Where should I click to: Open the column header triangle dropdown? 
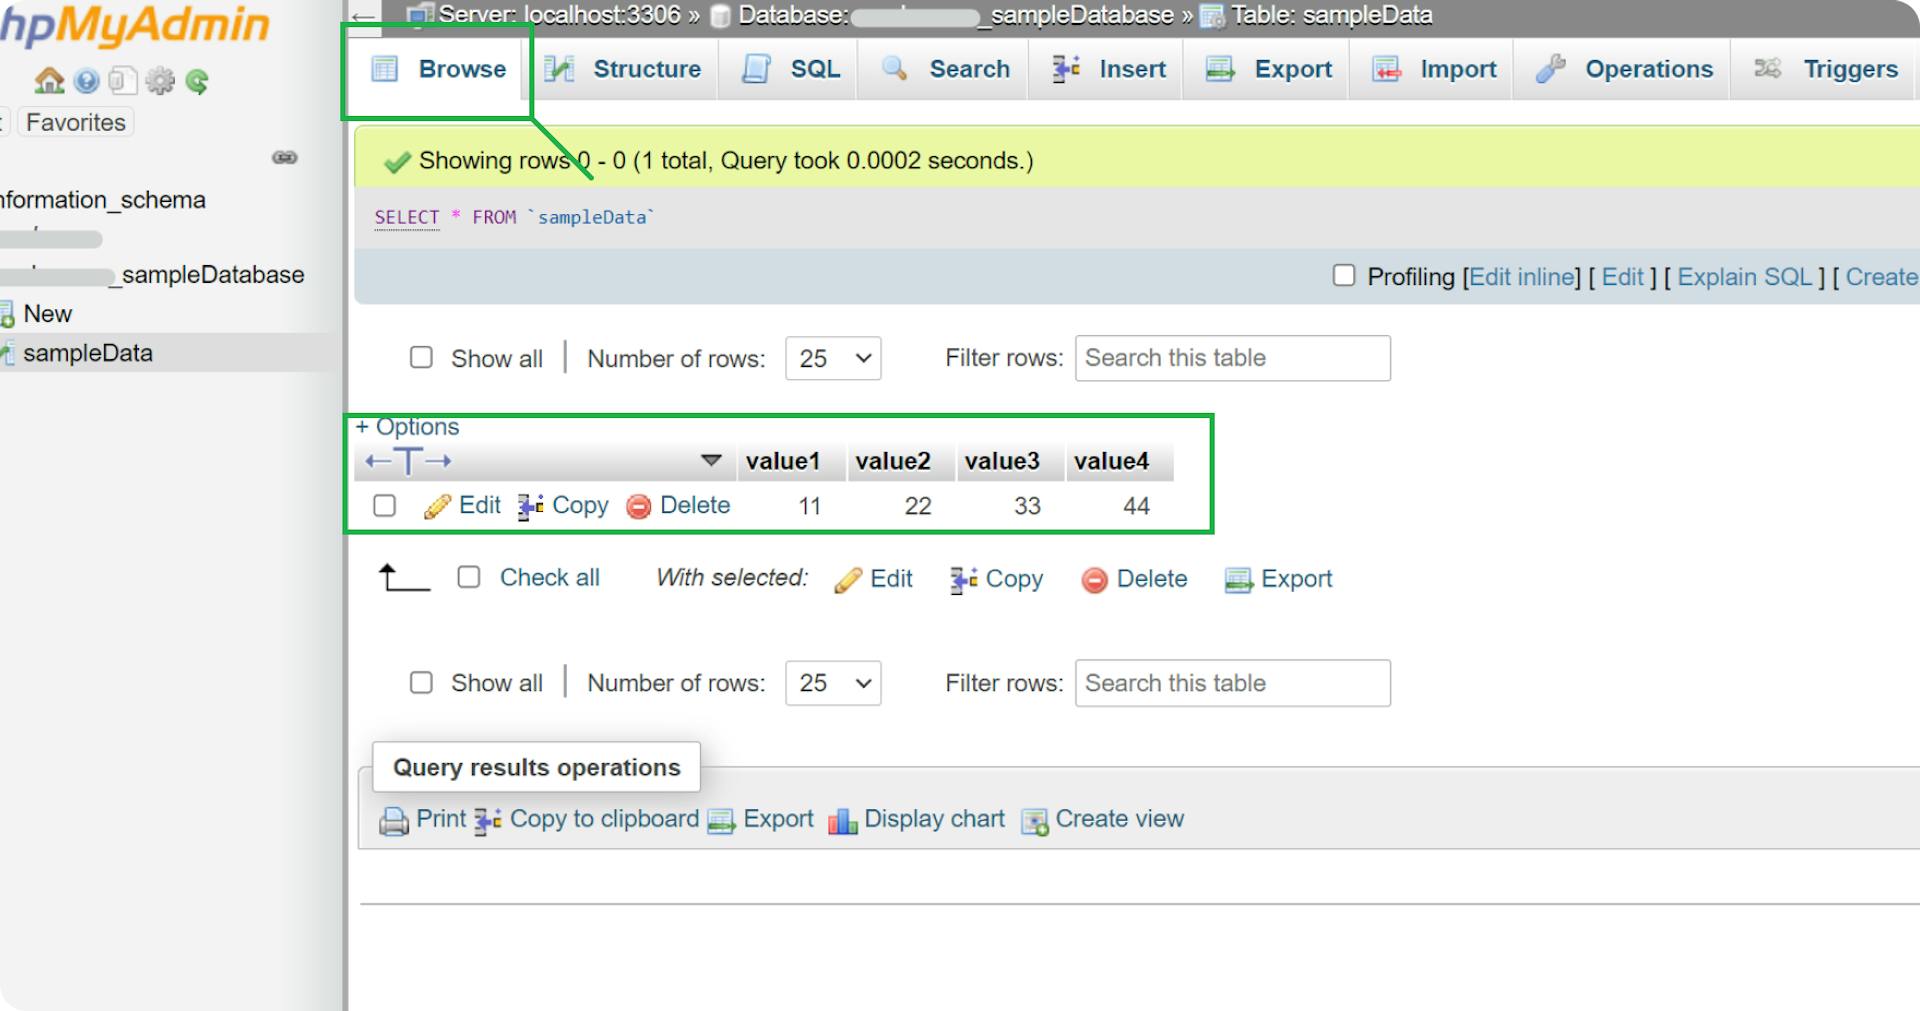click(711, 461)
